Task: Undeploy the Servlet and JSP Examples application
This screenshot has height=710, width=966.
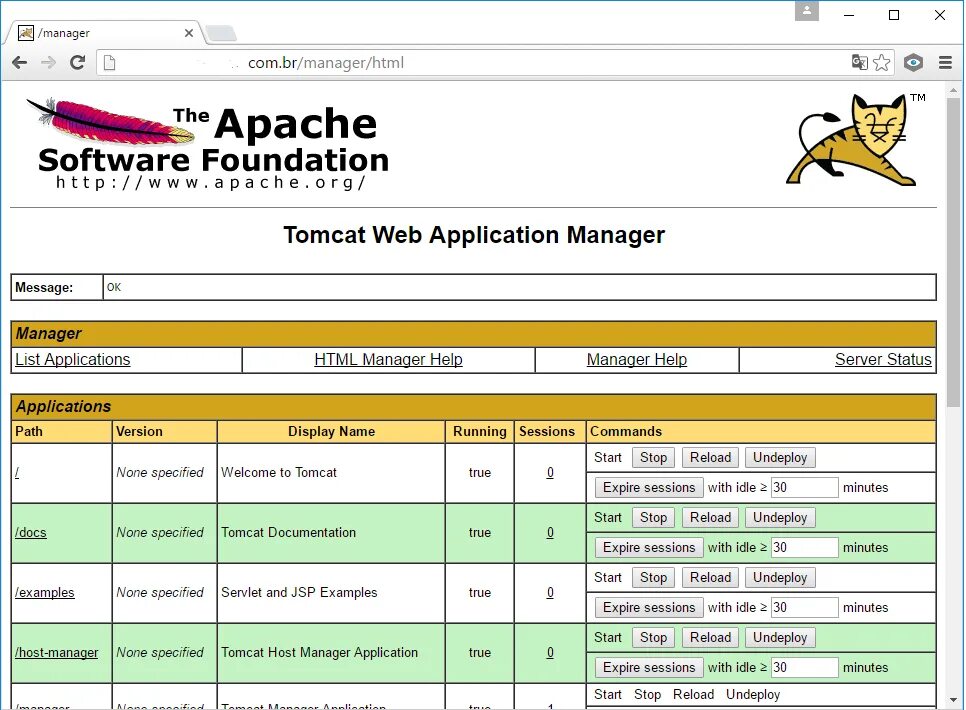Action: pos(780,577)
